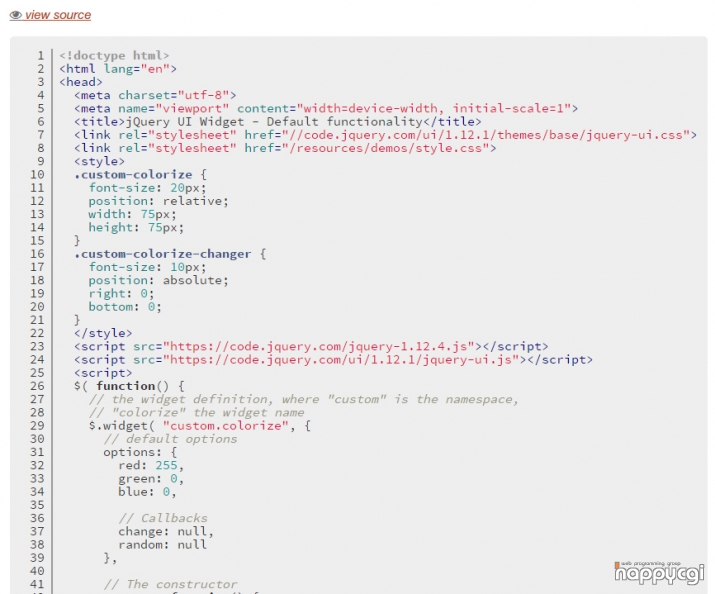Image resolution: width=715 pixels, height=594 pixels.
Task: Click the meta charset utf-8 line
Action: click(x=155, y=95)
